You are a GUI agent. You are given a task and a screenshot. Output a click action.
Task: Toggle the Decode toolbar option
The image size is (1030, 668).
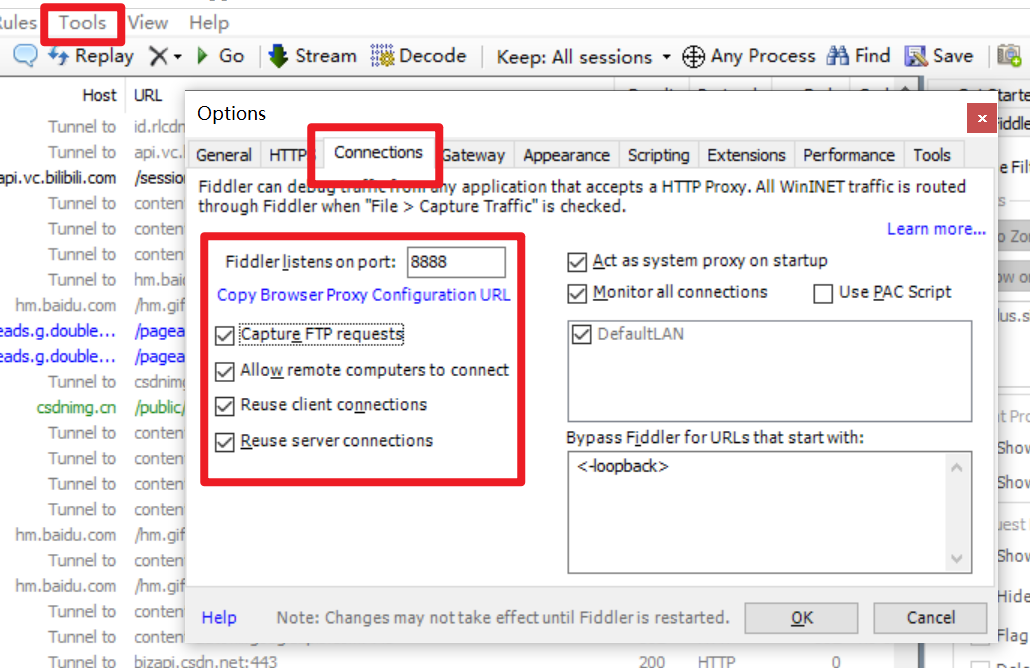pos(418,56)
